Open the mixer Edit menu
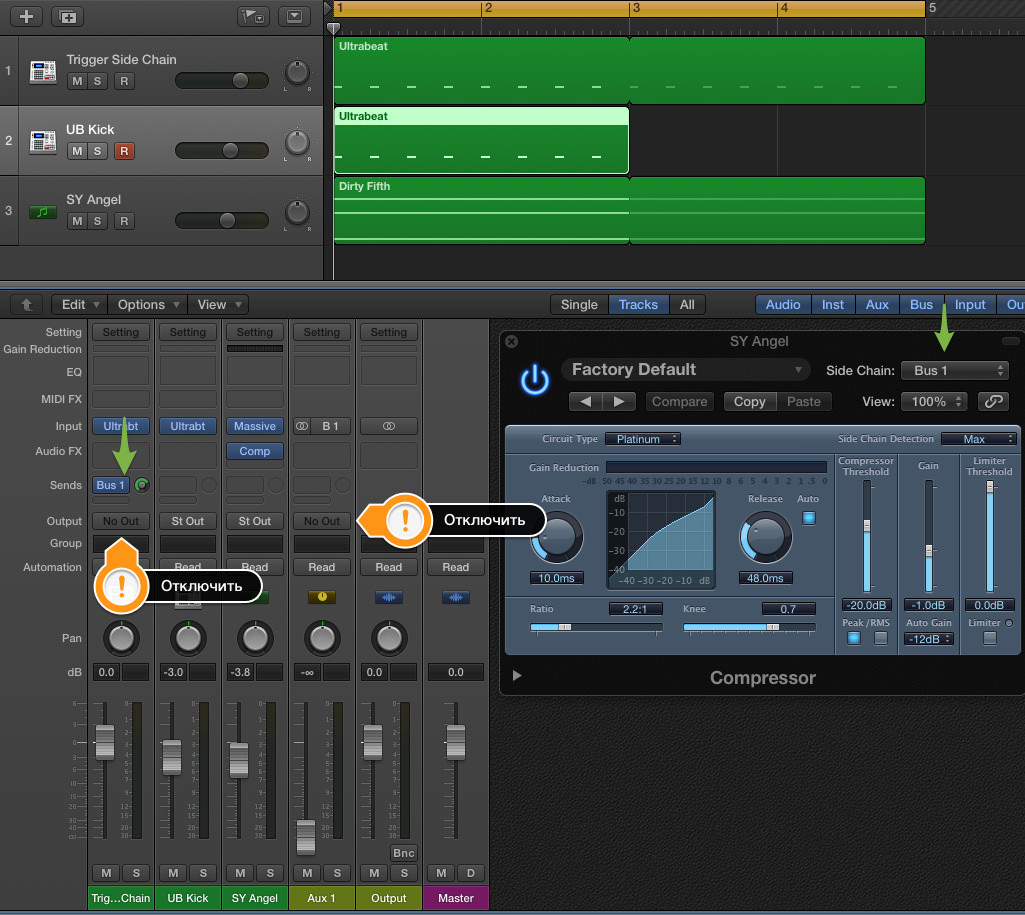Screen dimensions: 1025x915 click(x=80, y=305)
